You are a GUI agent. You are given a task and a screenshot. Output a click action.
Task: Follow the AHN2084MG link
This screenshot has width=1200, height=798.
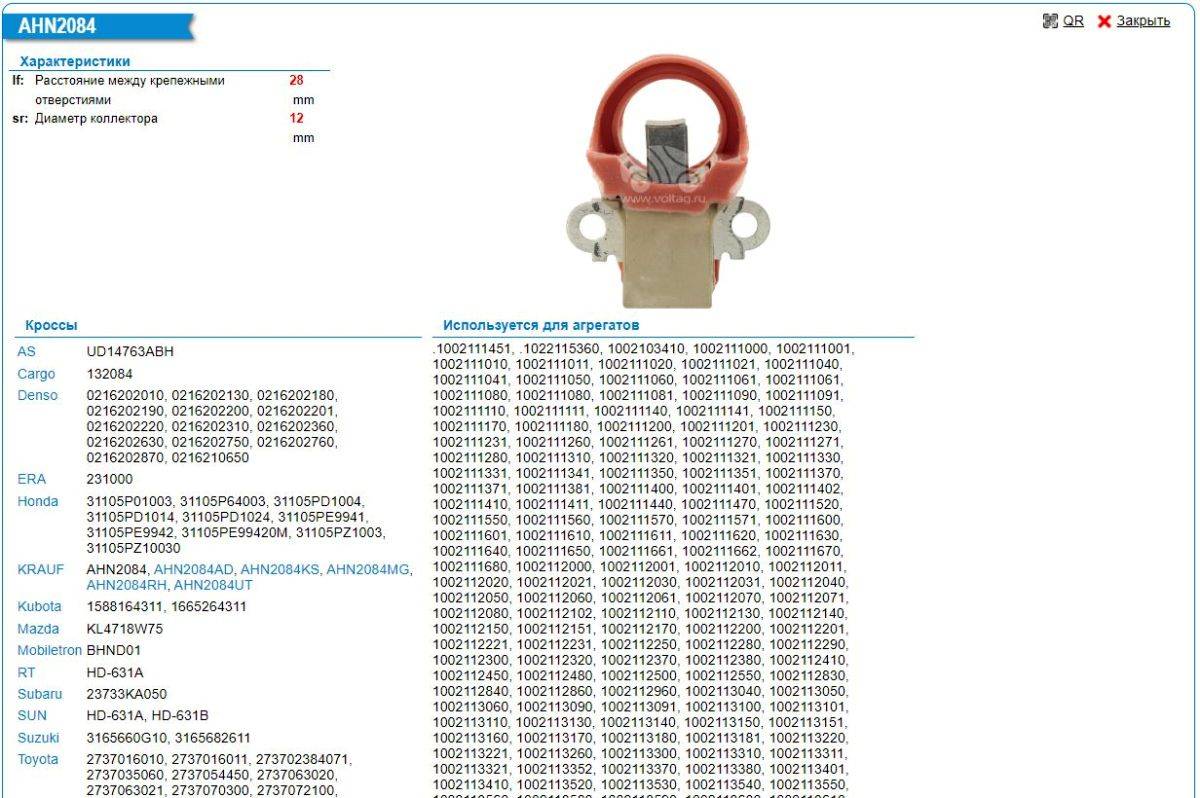click(x=368, y=569)
